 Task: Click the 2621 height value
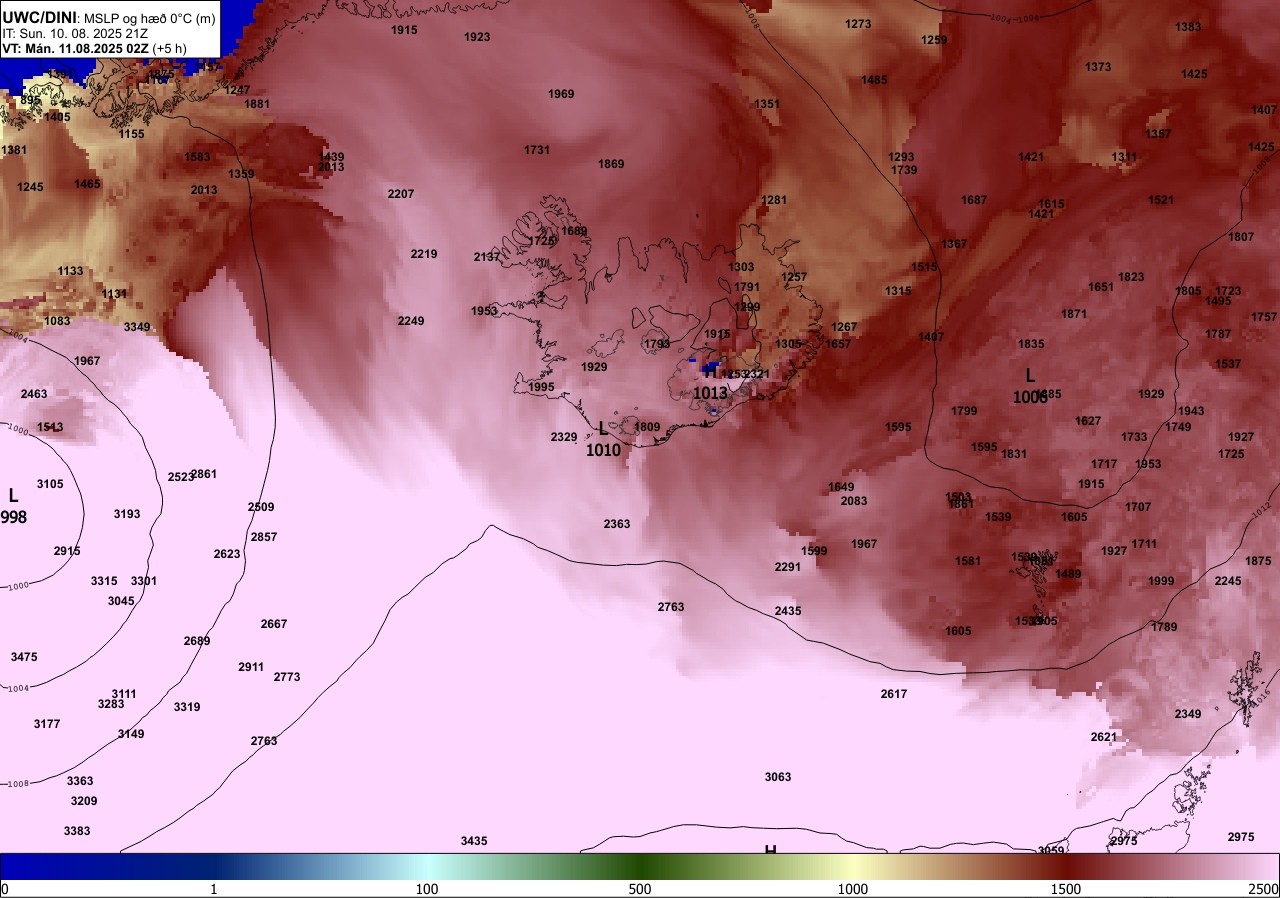pos(1104,737)
